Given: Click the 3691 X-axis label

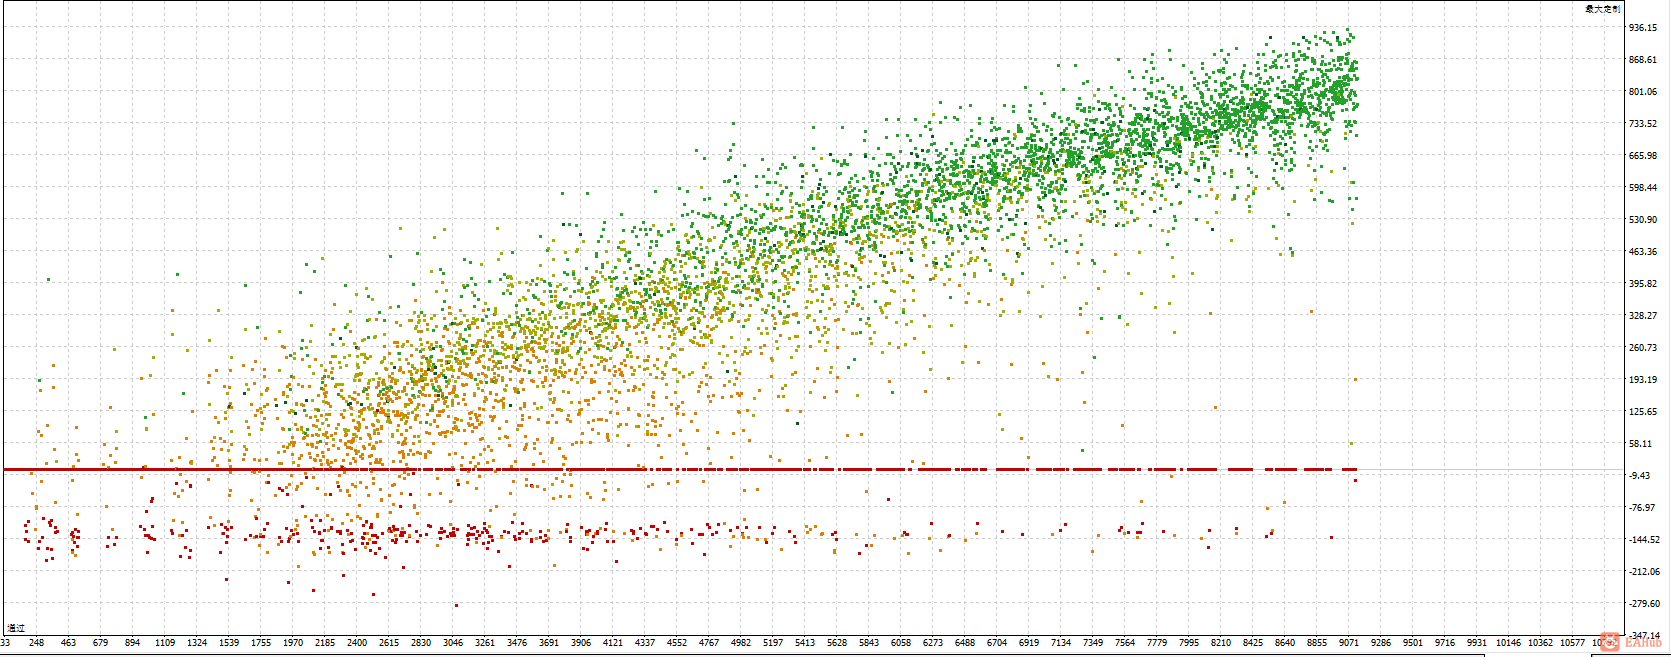Looking at the screenshot, I should 549,643.
